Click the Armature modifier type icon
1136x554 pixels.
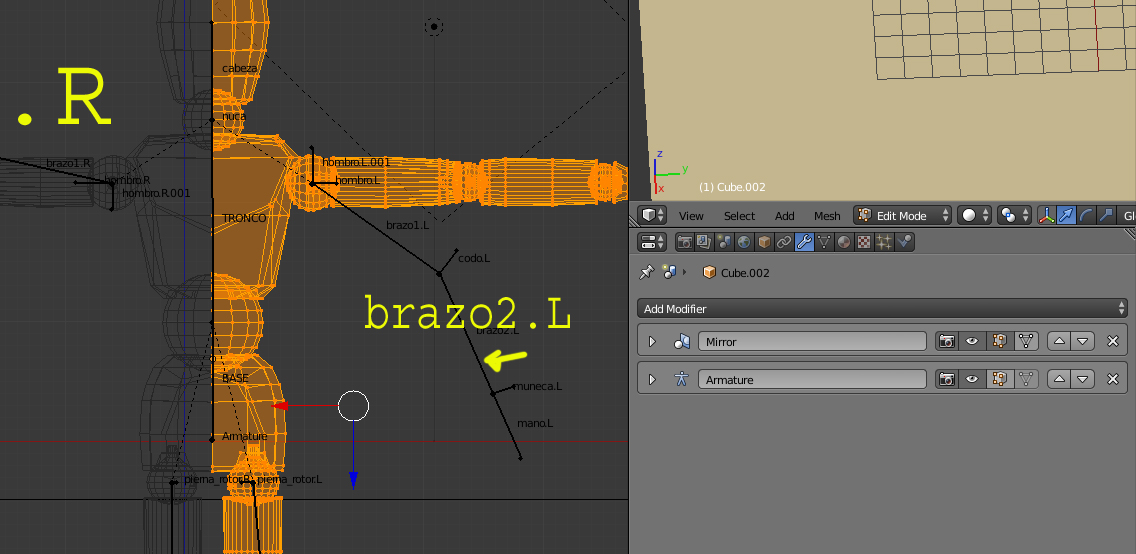[x=682, y=379]
